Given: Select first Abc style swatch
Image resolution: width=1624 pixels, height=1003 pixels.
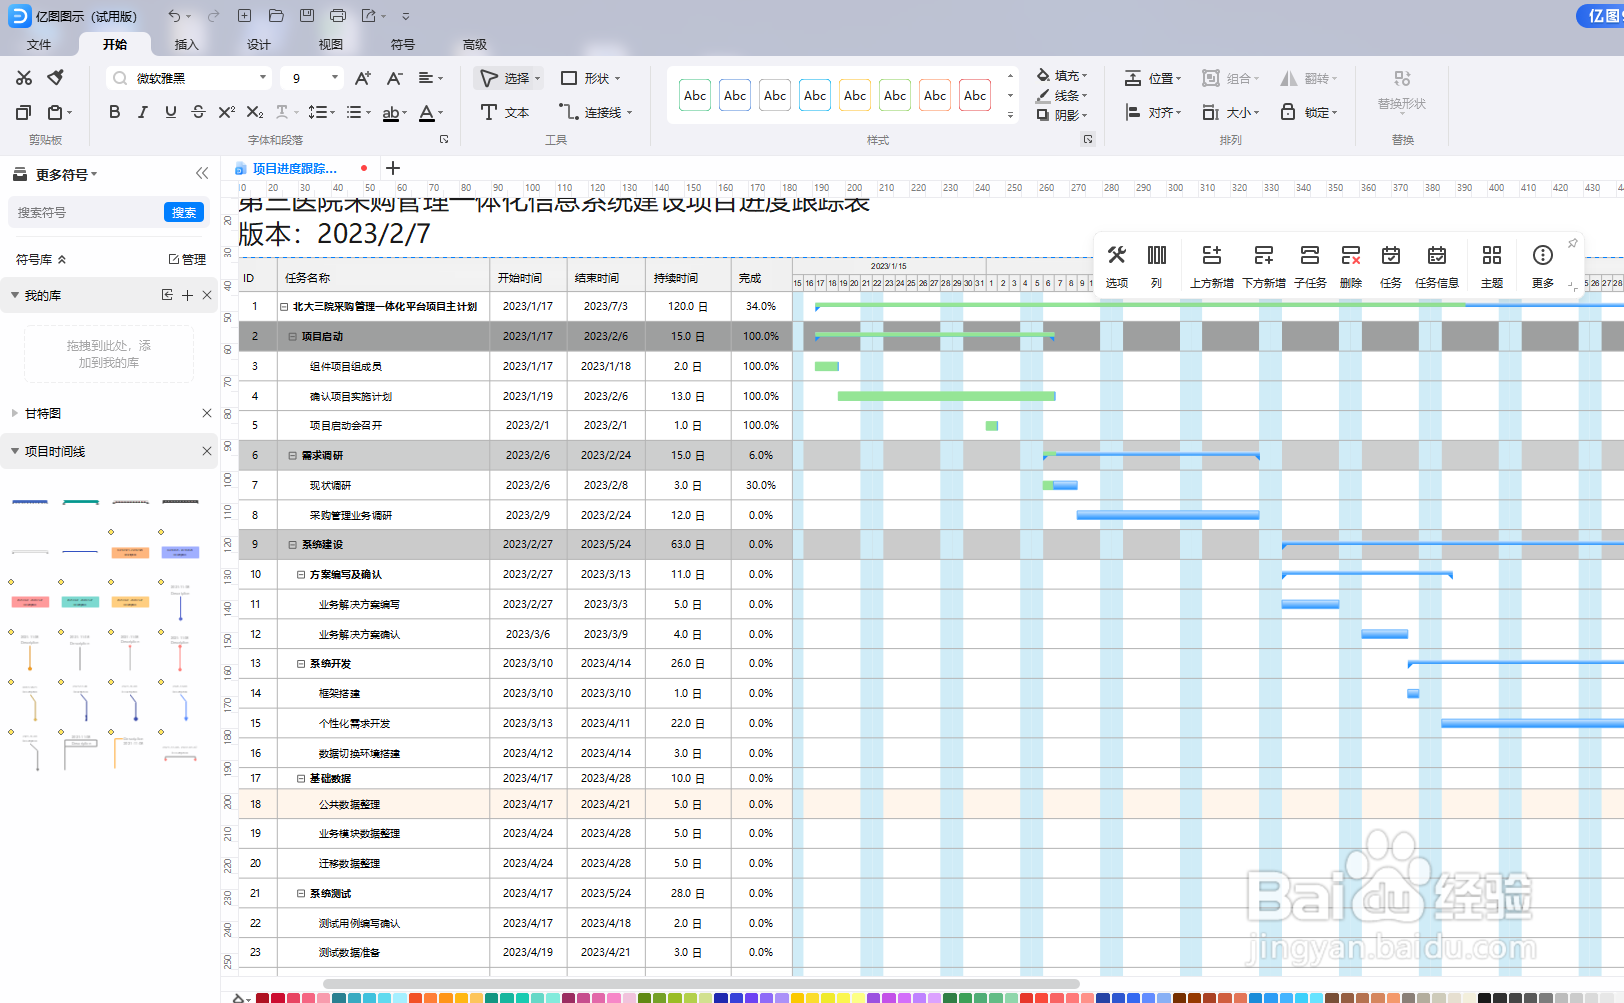Looking at the screenshot, I should (x=695, y=96).
